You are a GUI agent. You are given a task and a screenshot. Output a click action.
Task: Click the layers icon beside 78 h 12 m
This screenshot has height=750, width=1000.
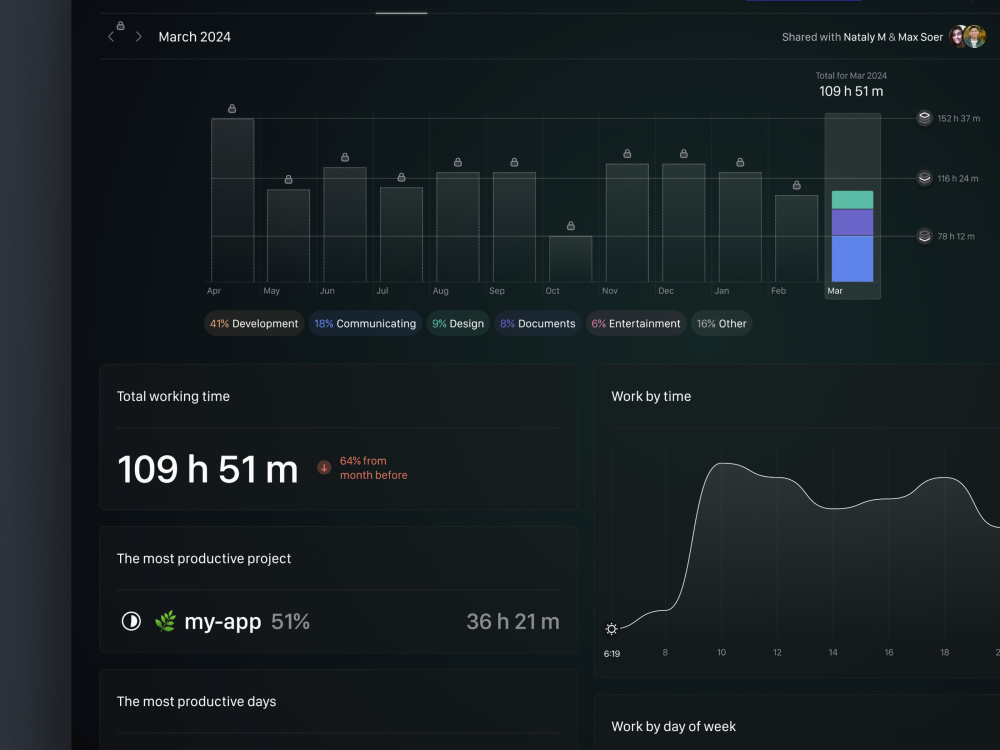click(x=924, y=236)
